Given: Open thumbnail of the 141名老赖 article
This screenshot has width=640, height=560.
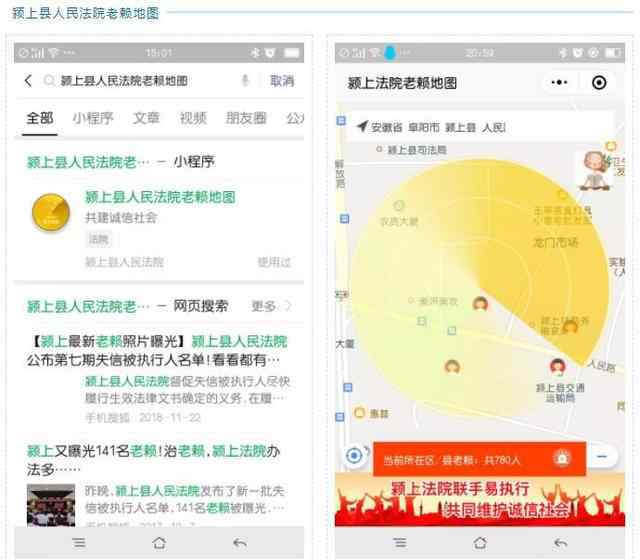Looking at the screenshot, I should tap(51, 505).
